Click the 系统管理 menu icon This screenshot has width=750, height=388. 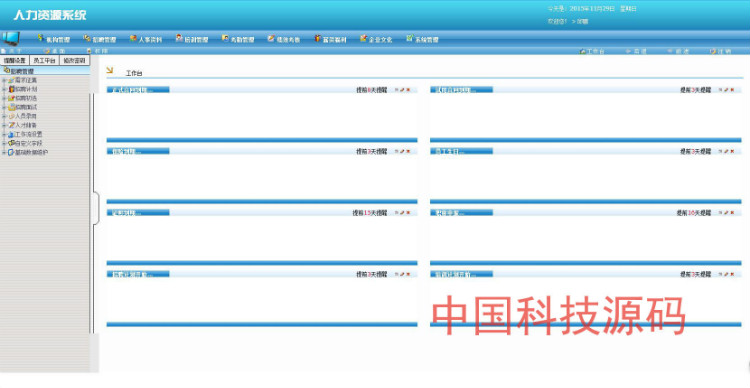tap(409, 38)
